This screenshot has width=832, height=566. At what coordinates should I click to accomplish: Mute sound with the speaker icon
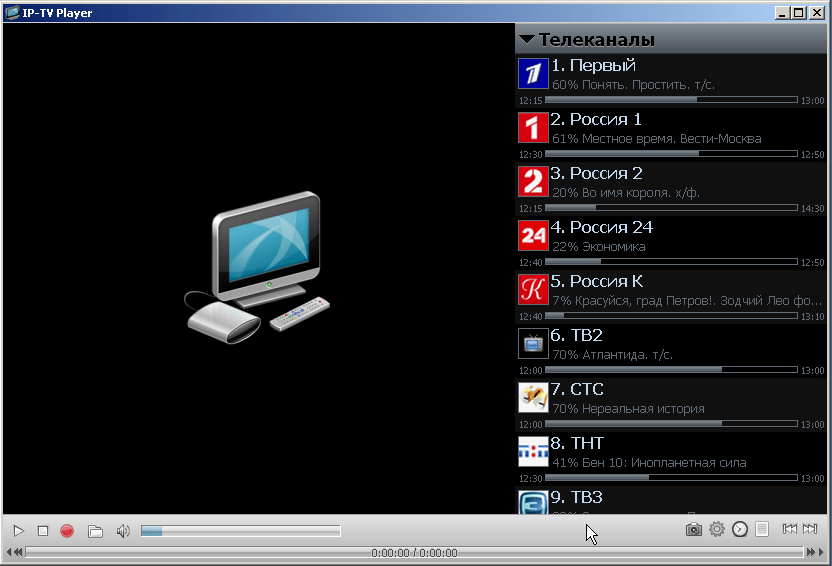[123, 531]
